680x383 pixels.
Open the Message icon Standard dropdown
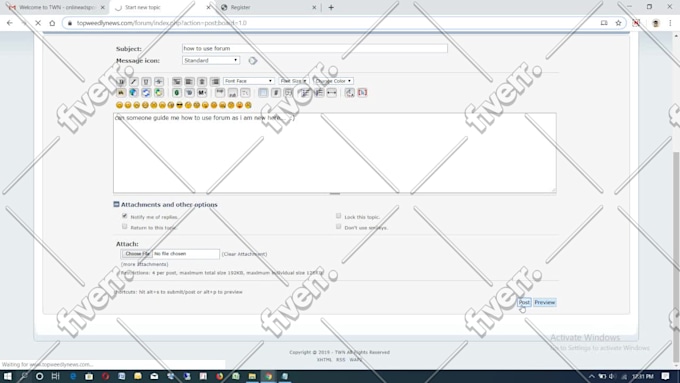211,60
